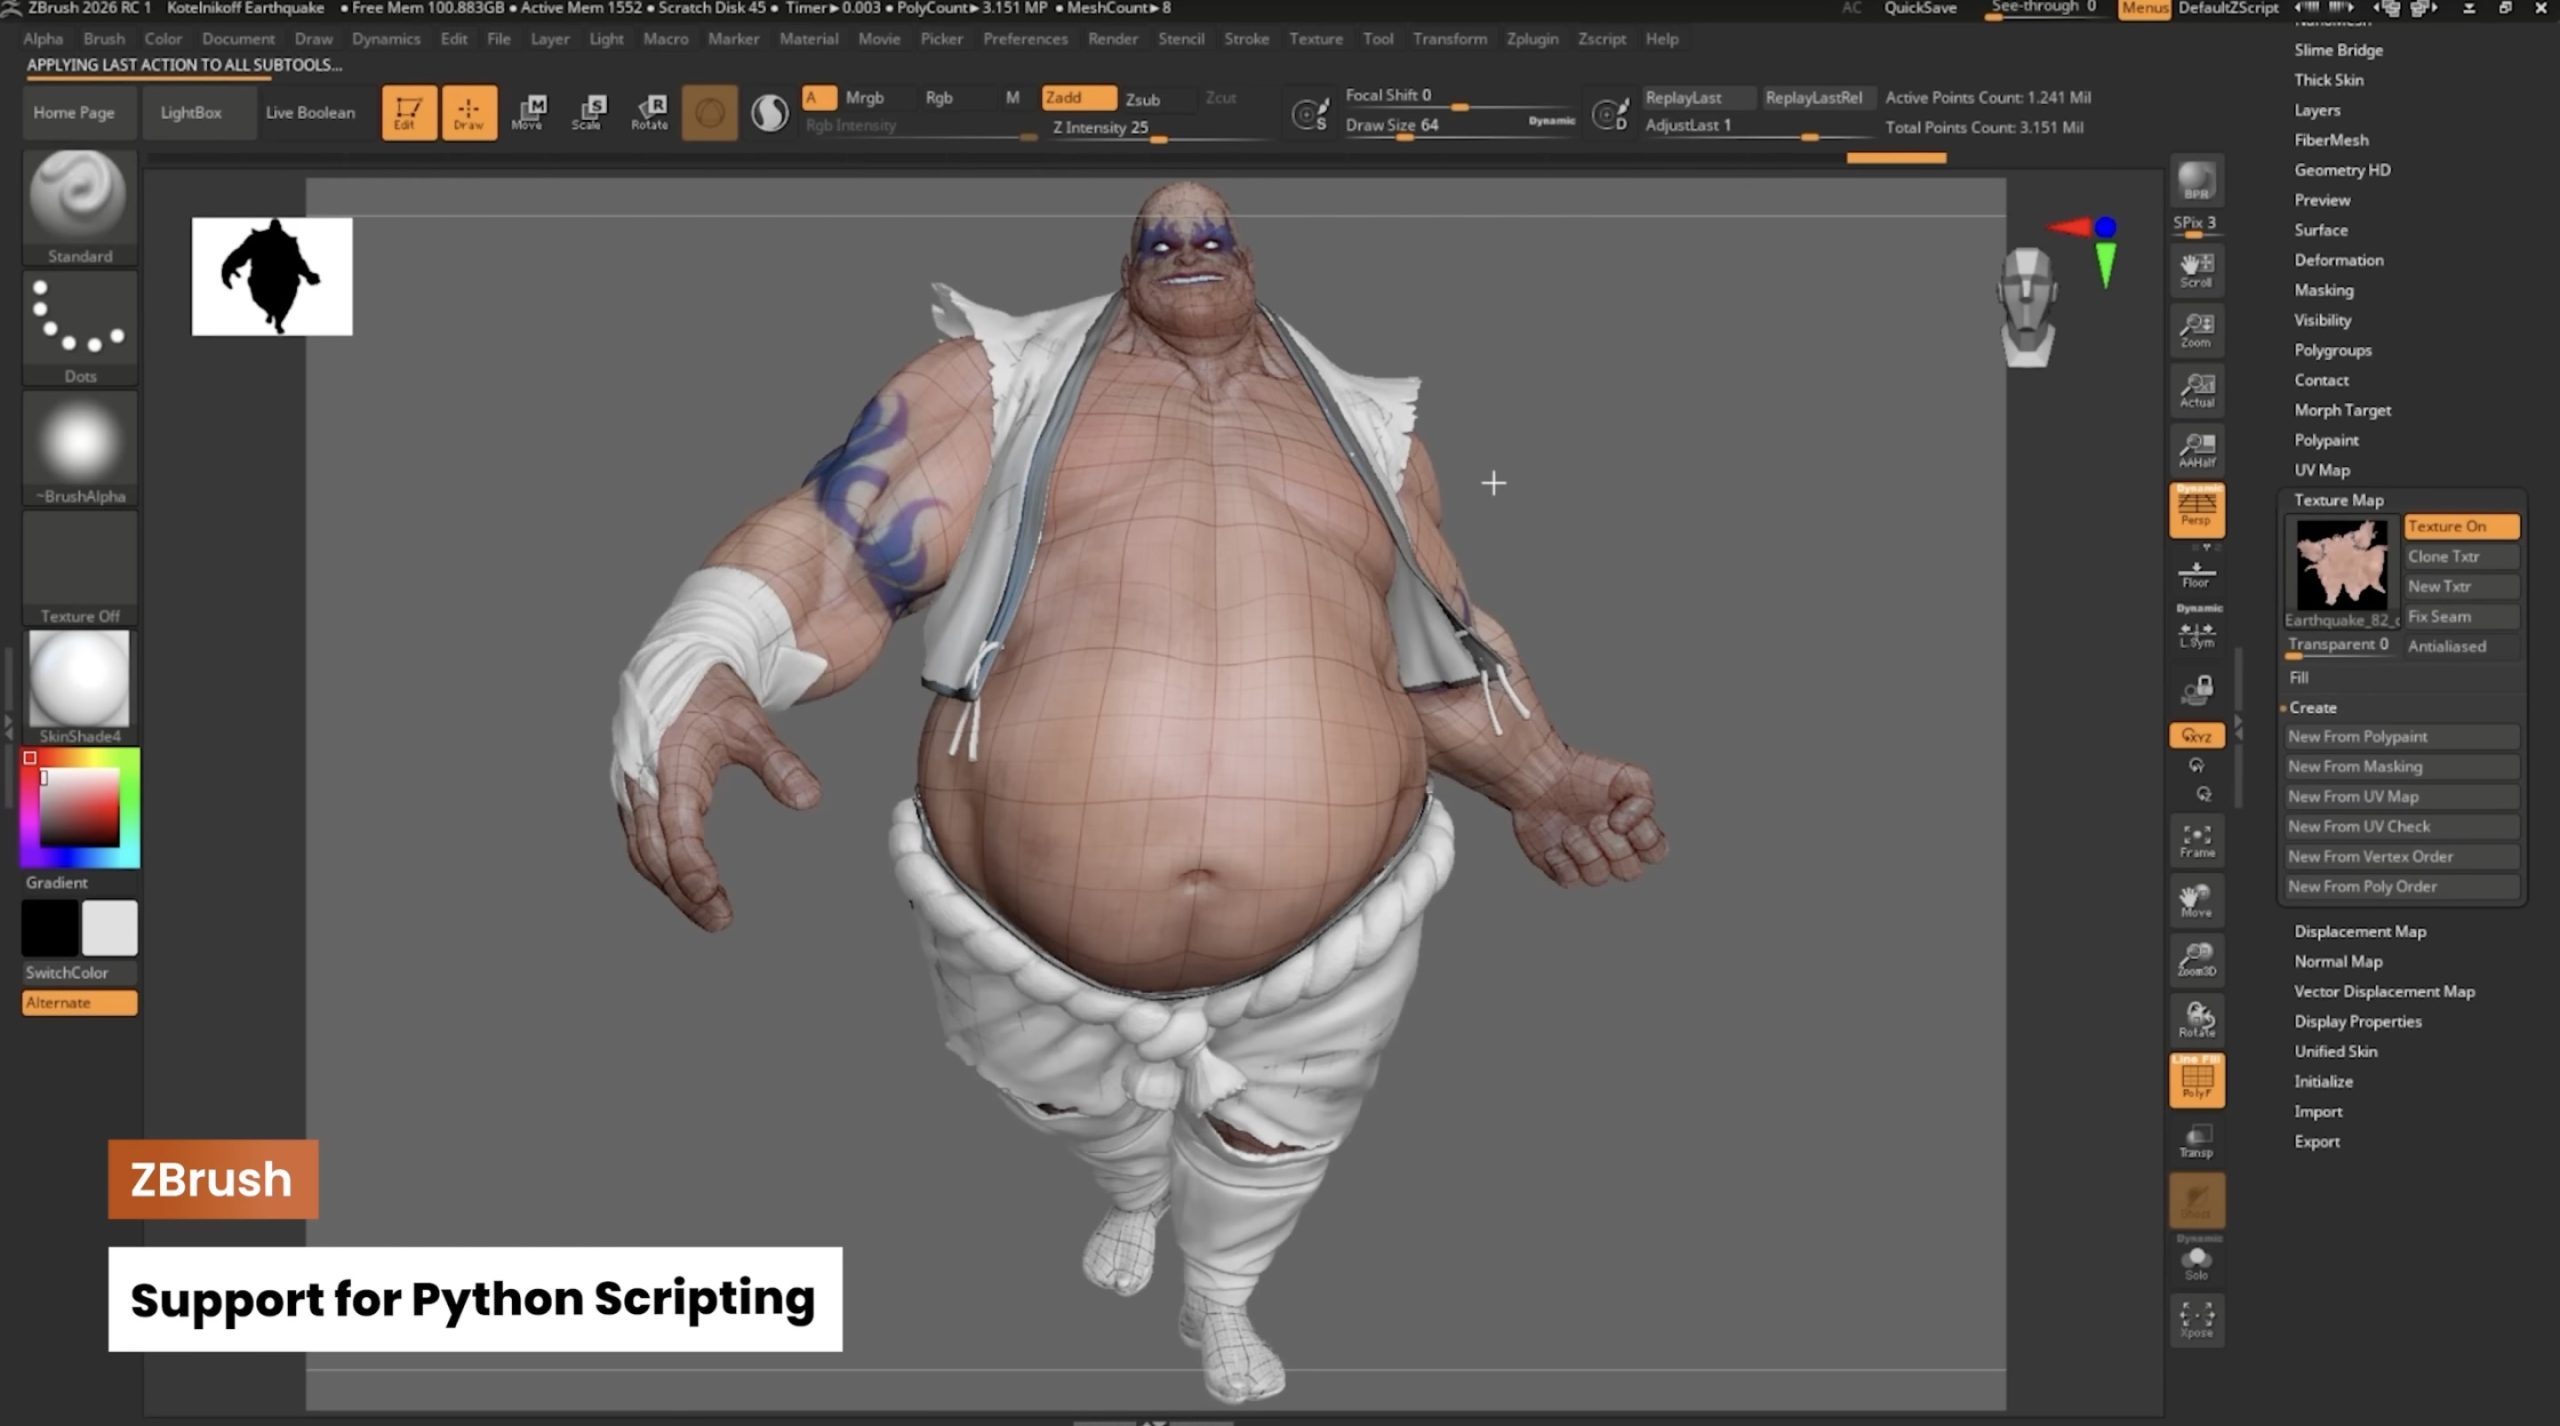2560x1426 pixels.
Task: Open the Zplugin menu
Action: [1531, 39]
